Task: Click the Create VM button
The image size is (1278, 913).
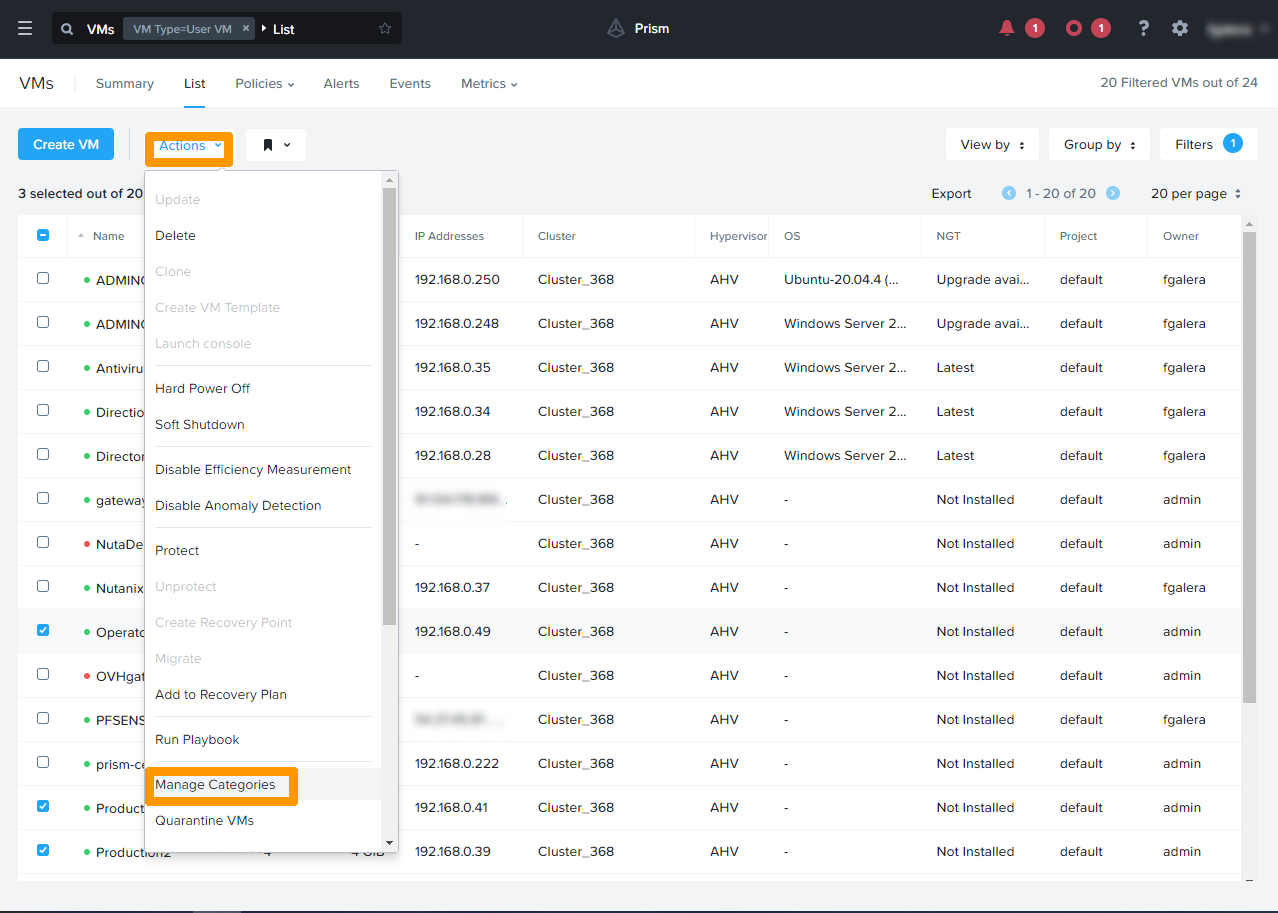Action: tap(65, 144)
